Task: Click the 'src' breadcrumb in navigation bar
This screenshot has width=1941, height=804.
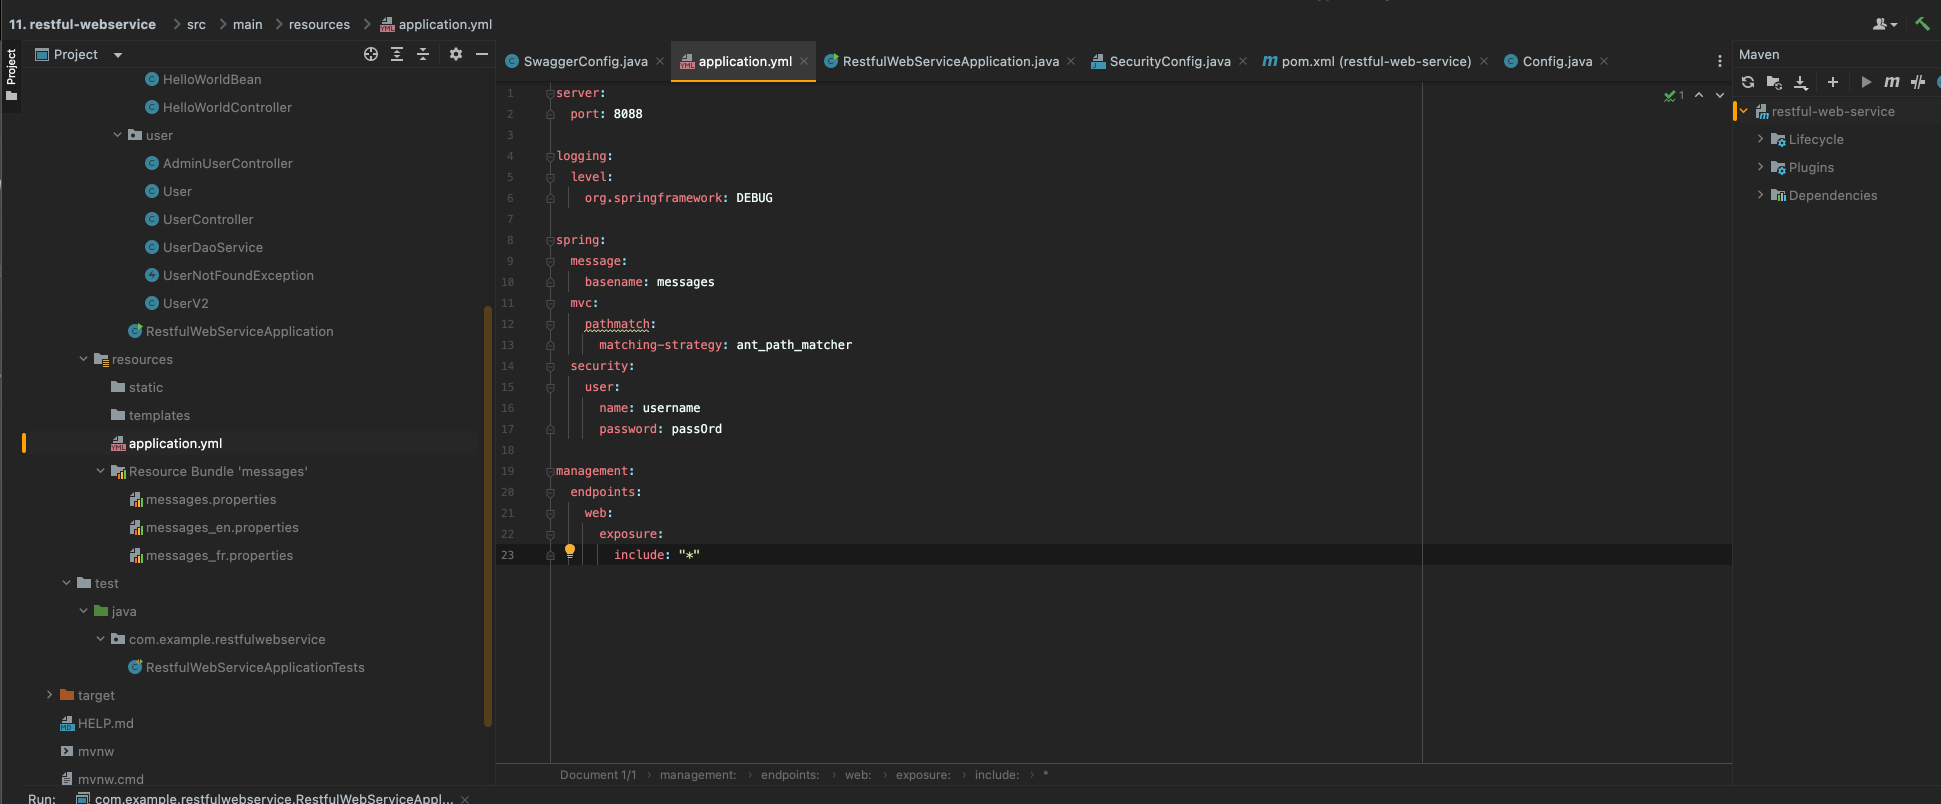Action: click(x=196, y=24)
